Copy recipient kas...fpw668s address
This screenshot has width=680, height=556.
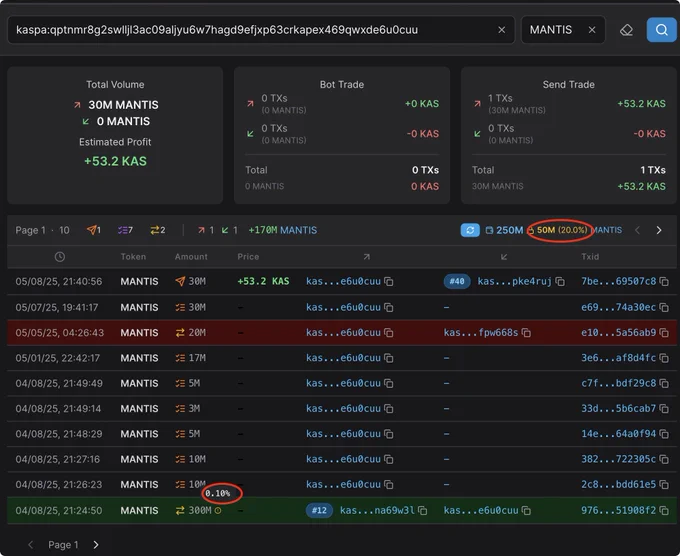click(526, 333)
